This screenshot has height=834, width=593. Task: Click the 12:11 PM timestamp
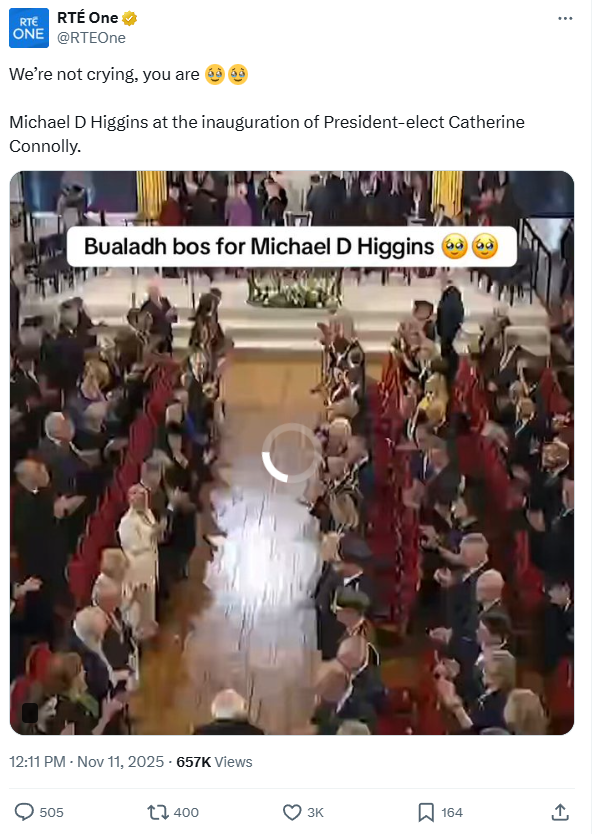(x=37, y=762)
